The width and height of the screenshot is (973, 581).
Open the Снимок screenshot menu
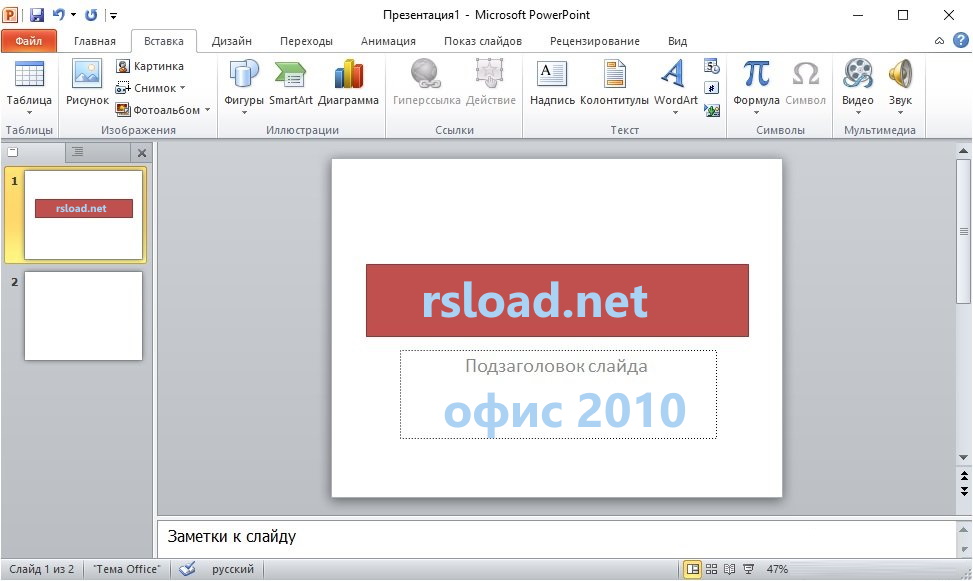click(151, 88)
